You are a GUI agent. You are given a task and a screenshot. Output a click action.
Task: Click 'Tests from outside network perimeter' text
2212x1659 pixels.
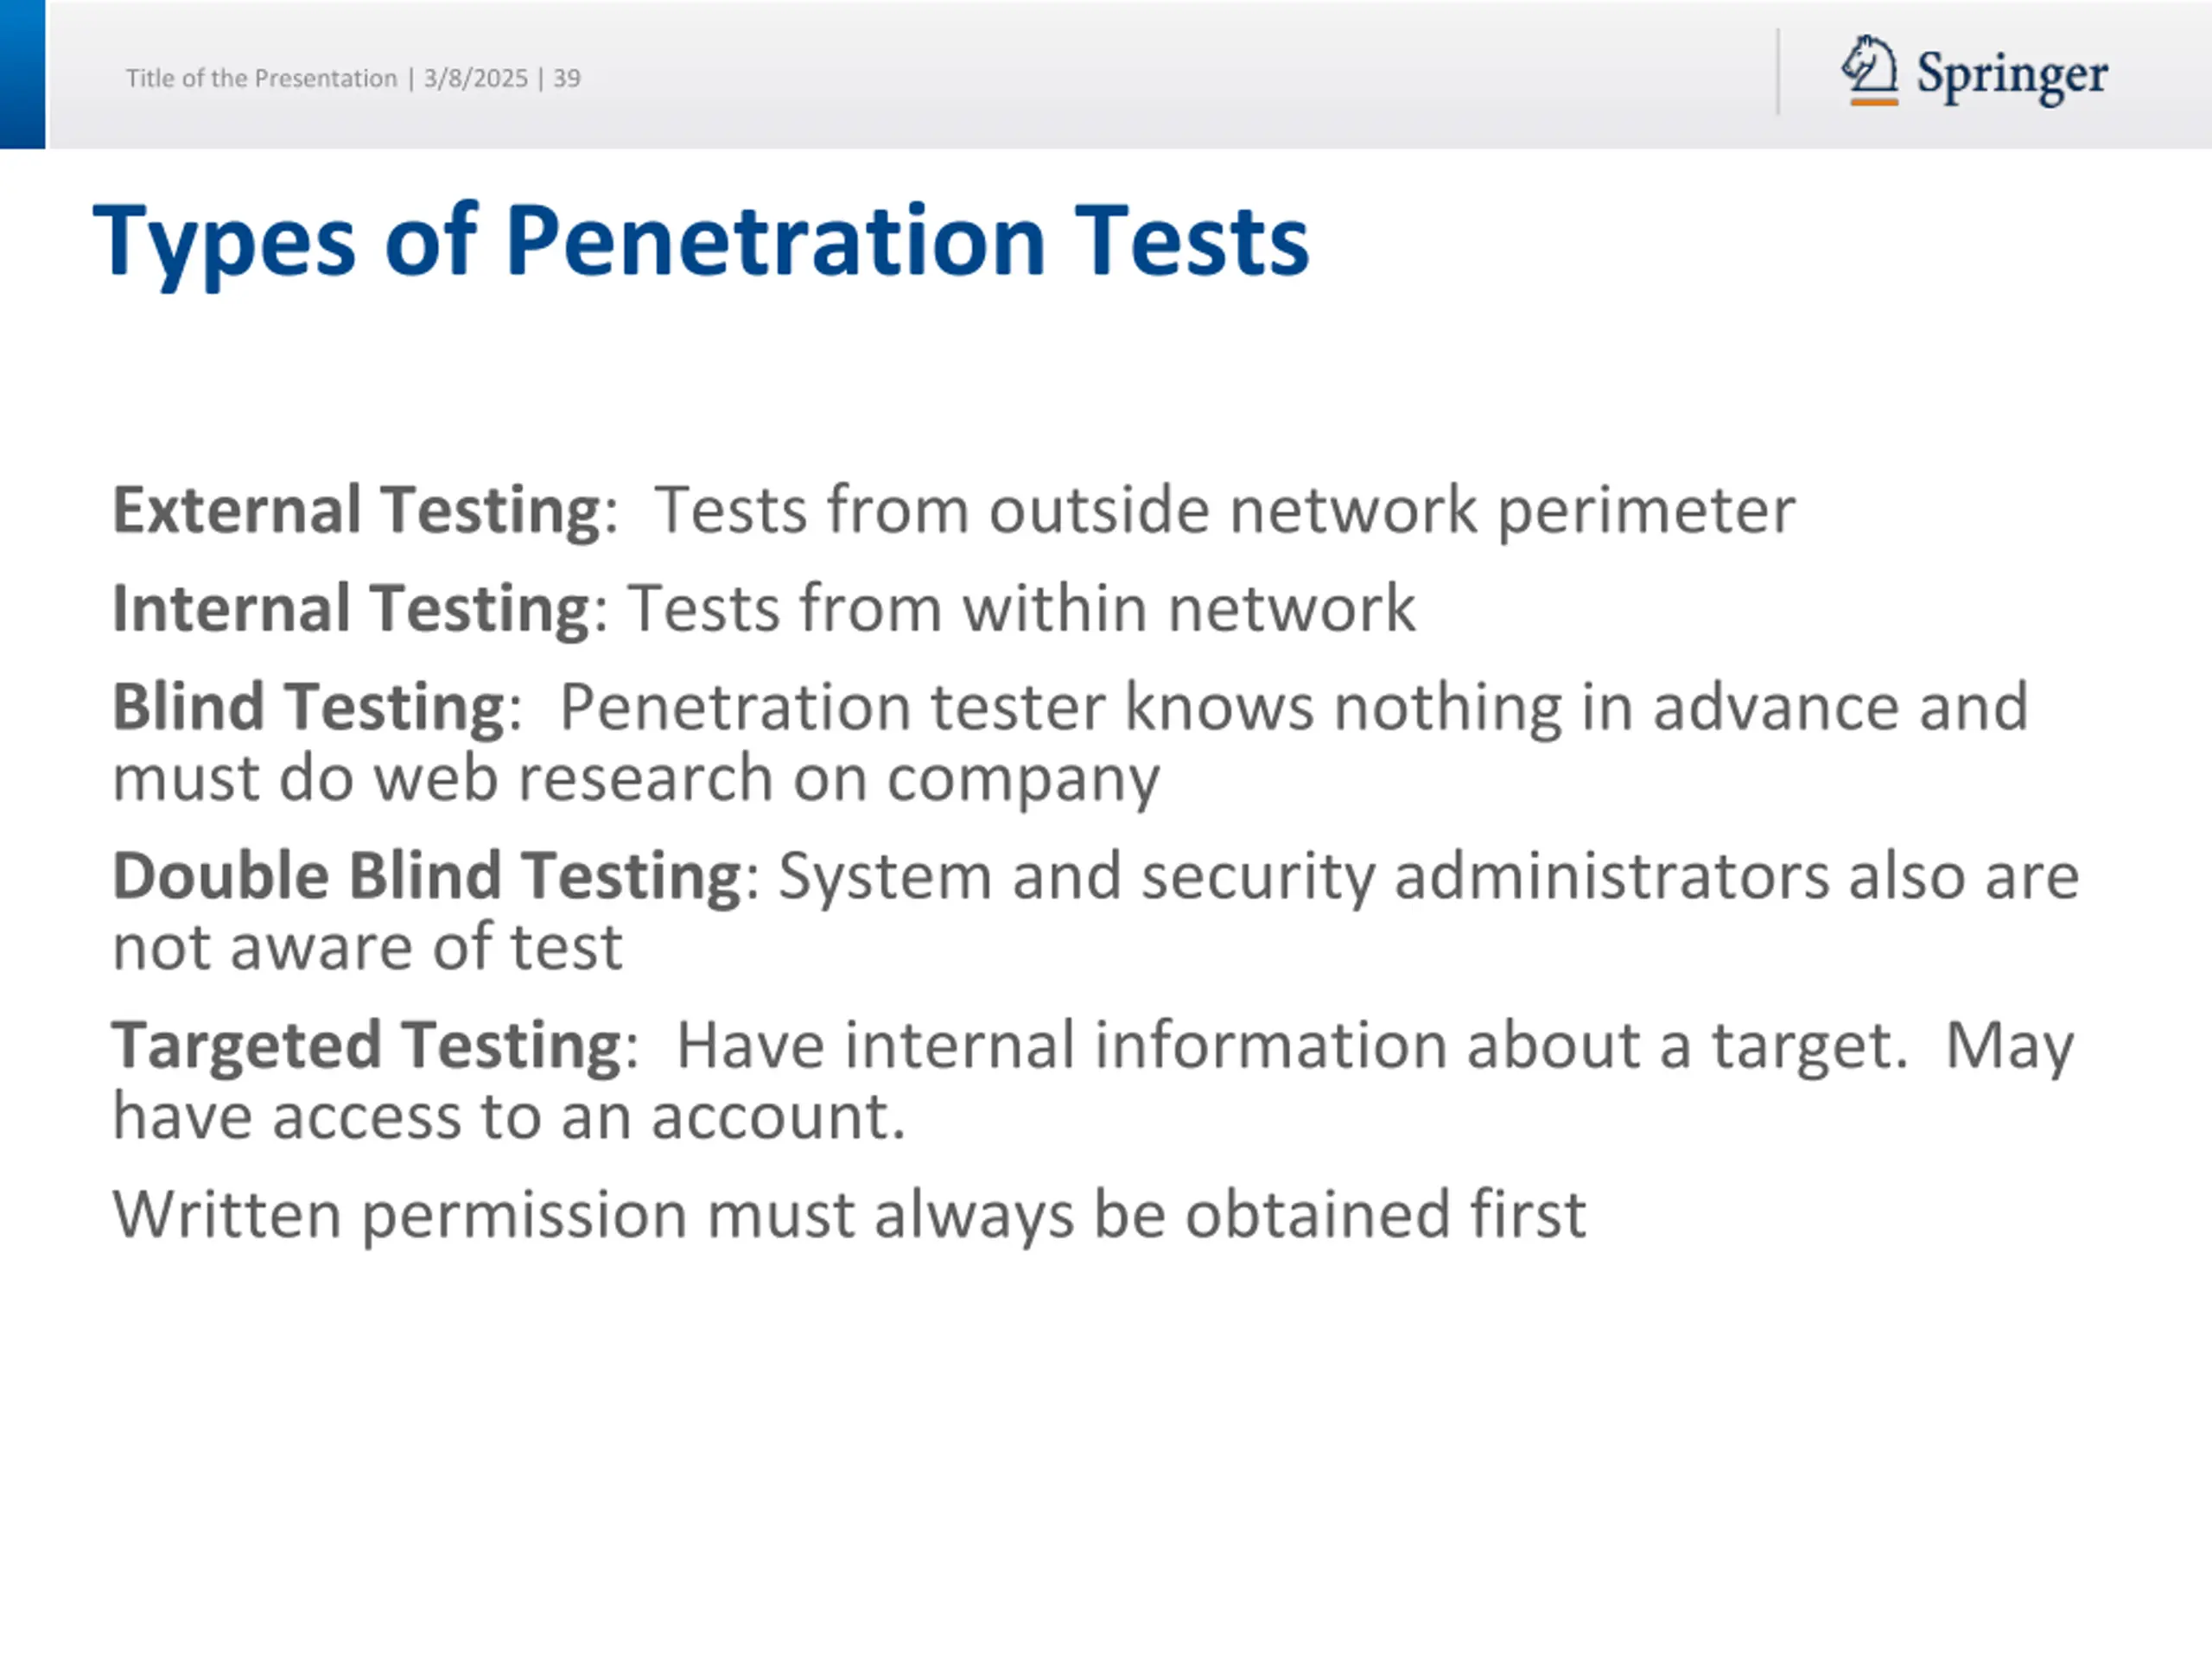coord(1225,510)
